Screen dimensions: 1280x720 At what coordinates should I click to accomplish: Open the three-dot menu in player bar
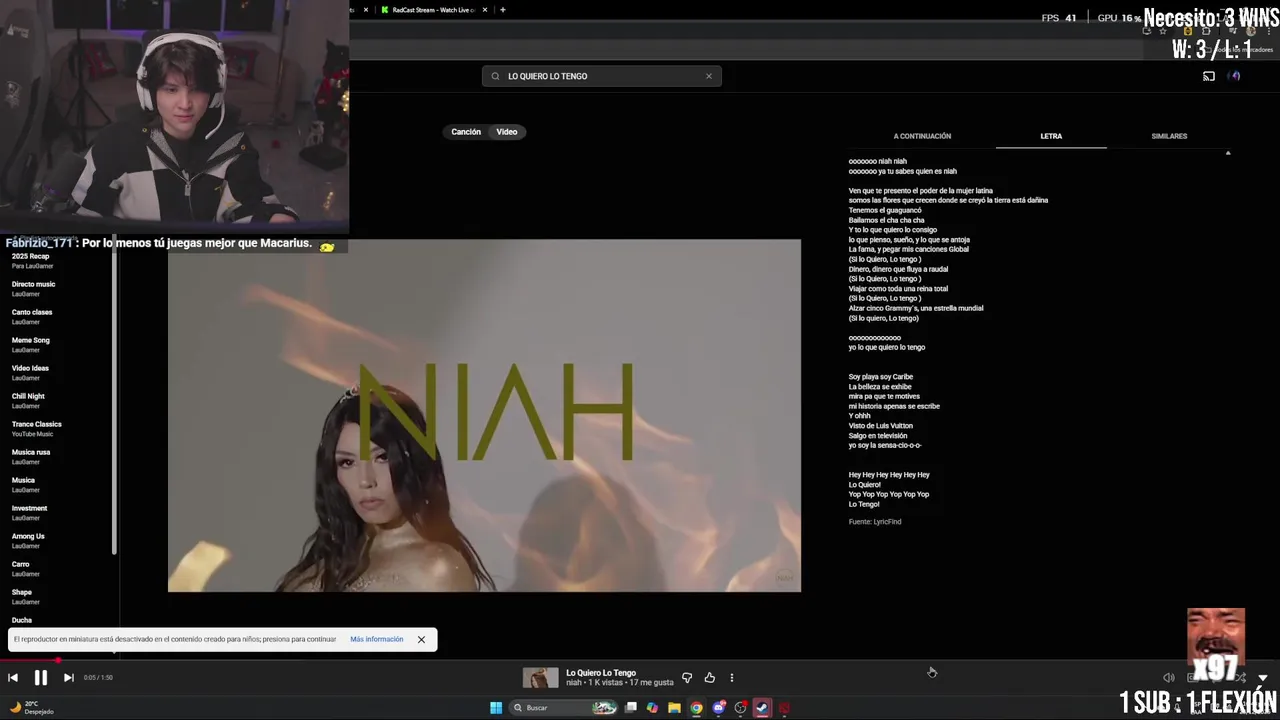pos(731,677)
